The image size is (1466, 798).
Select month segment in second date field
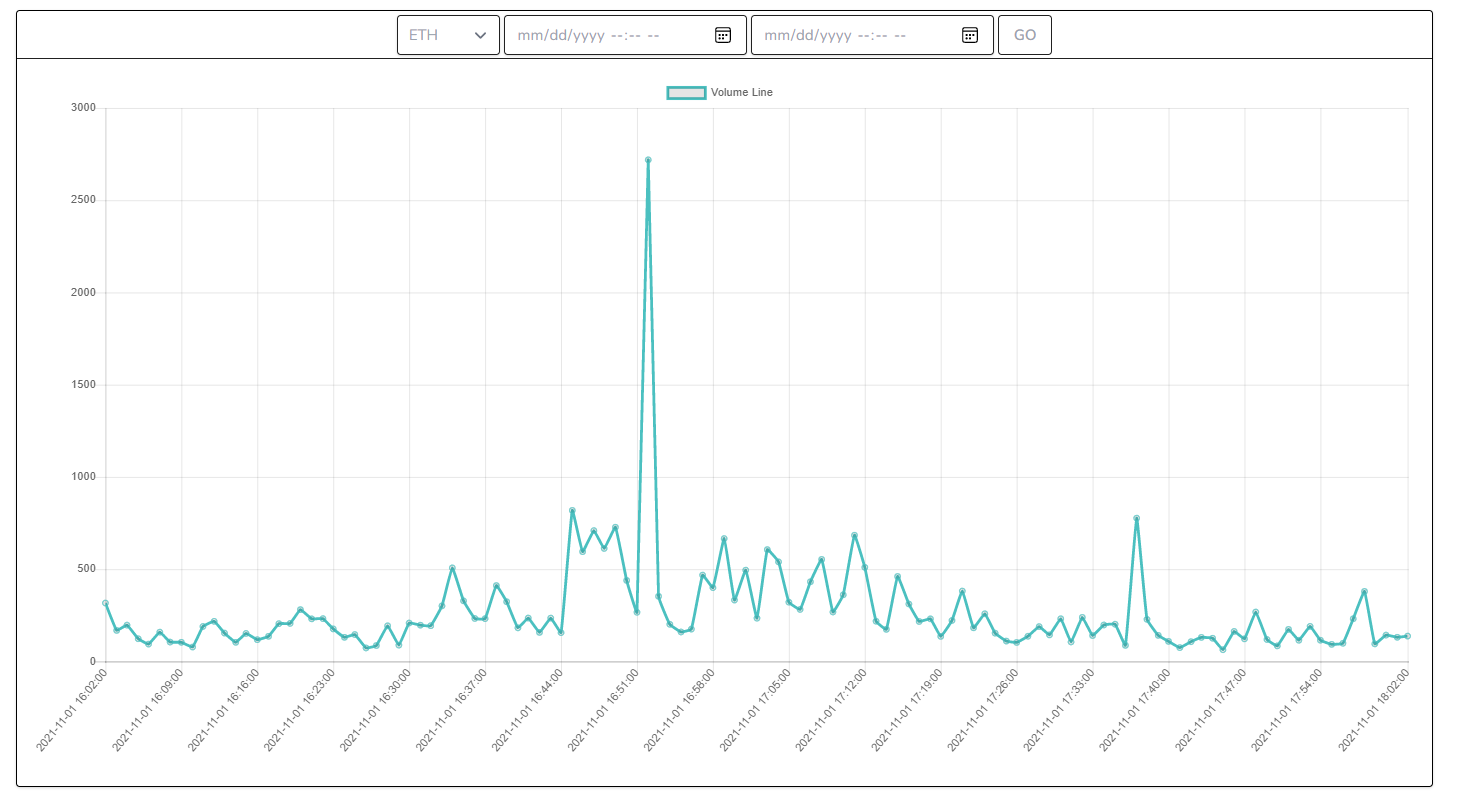coord(776,35)
